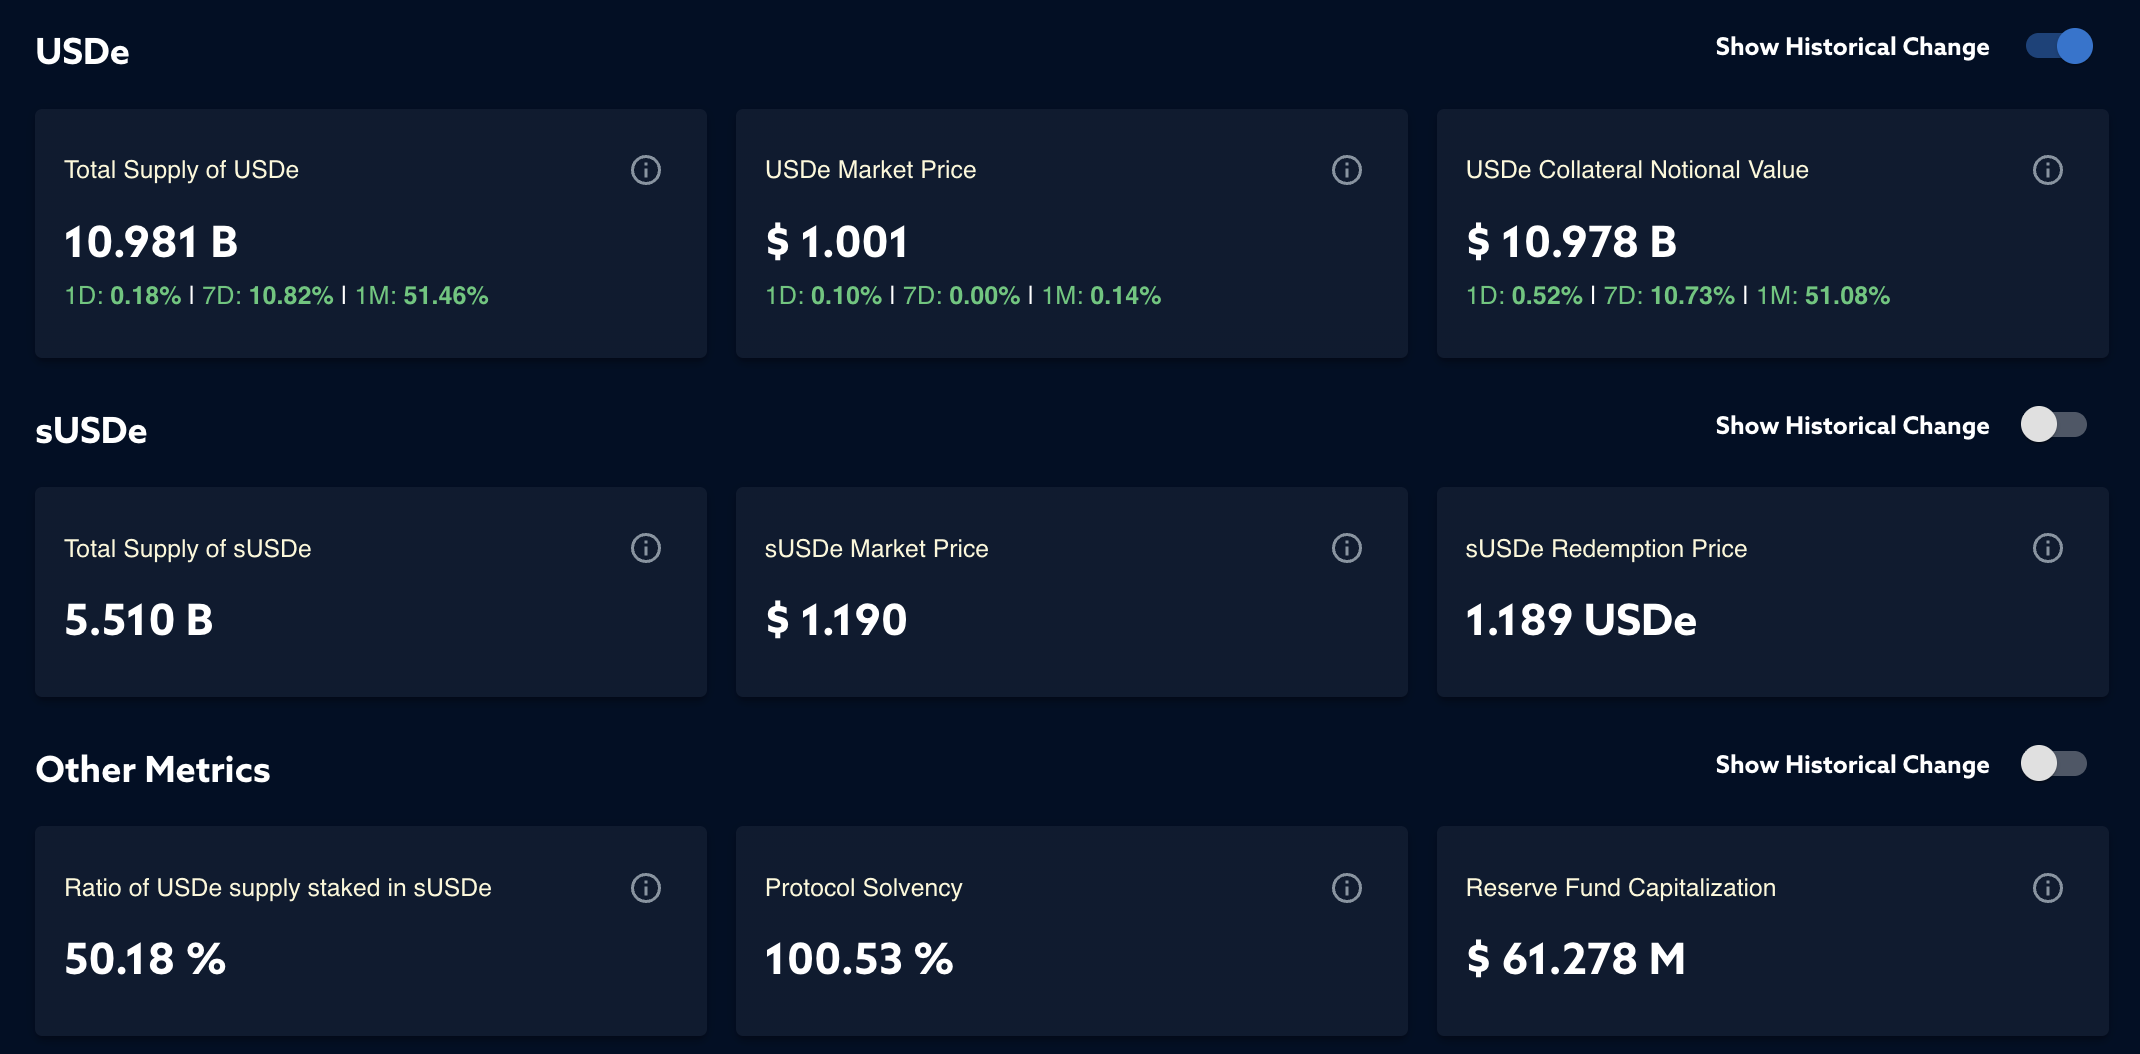
Task: Open Protocol Solvency info icon
Action: tap(1347, 888)
